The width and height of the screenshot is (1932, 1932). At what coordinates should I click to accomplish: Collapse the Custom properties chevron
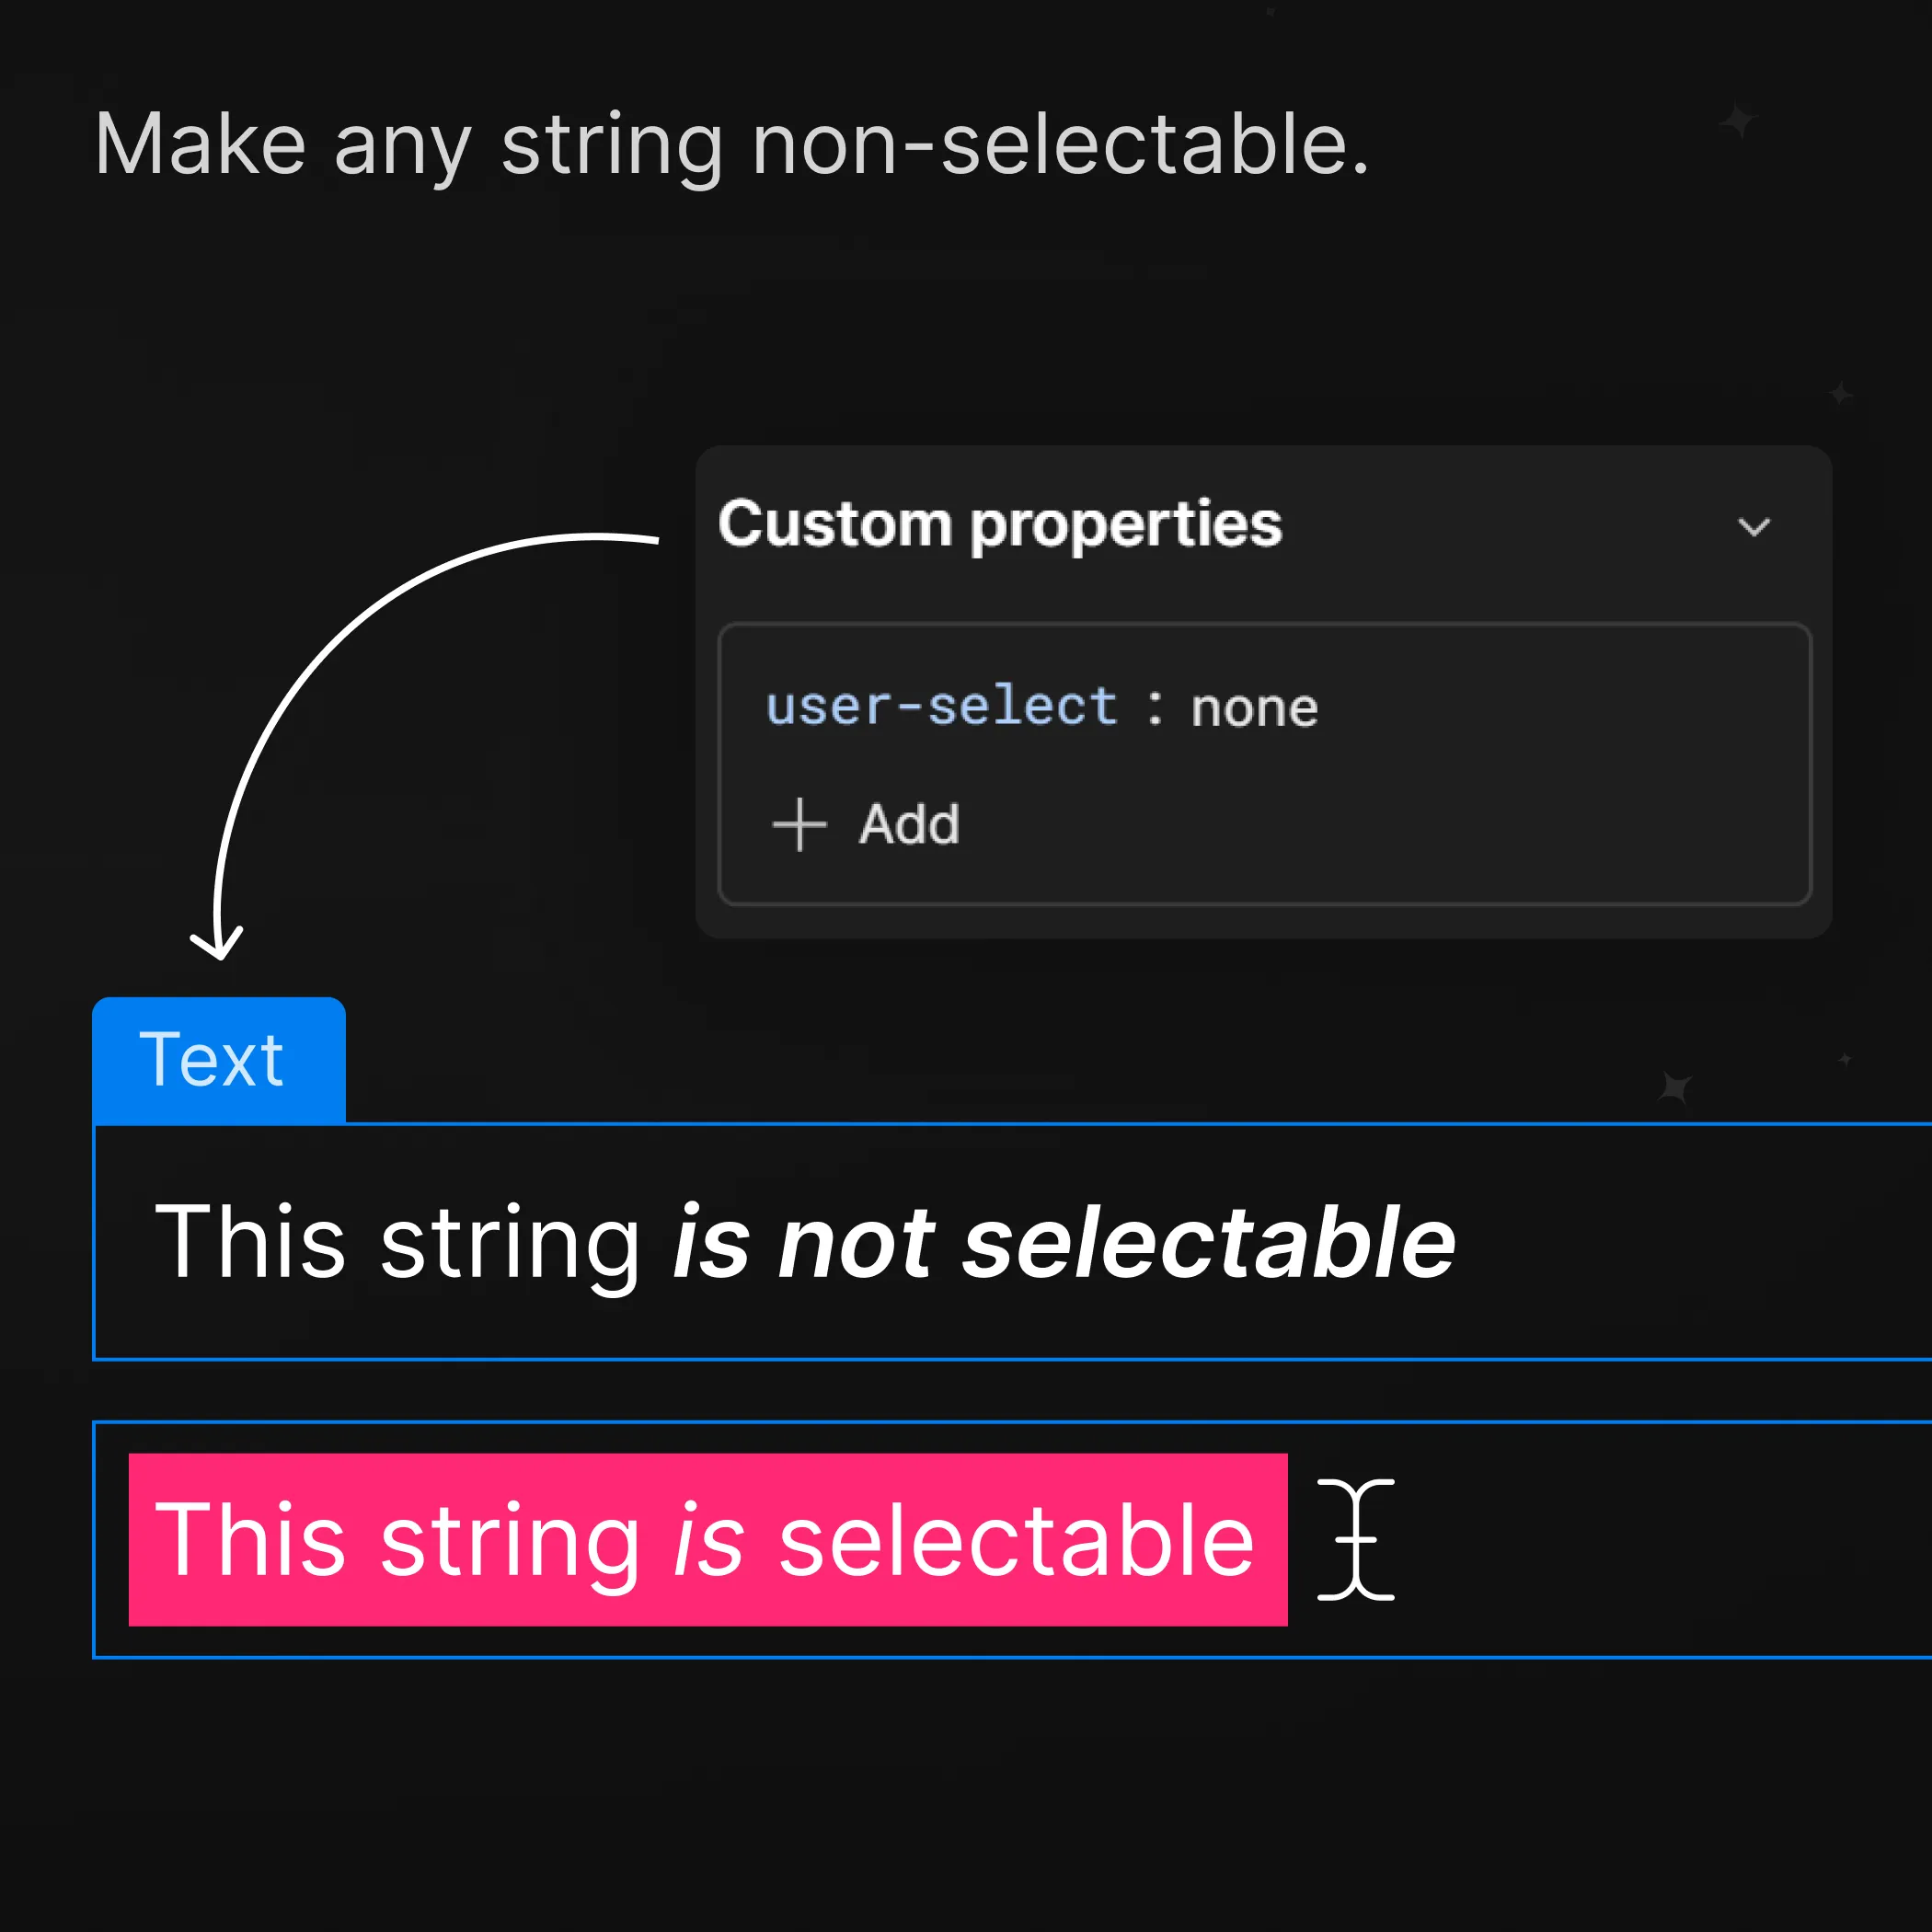point(1753,527)
